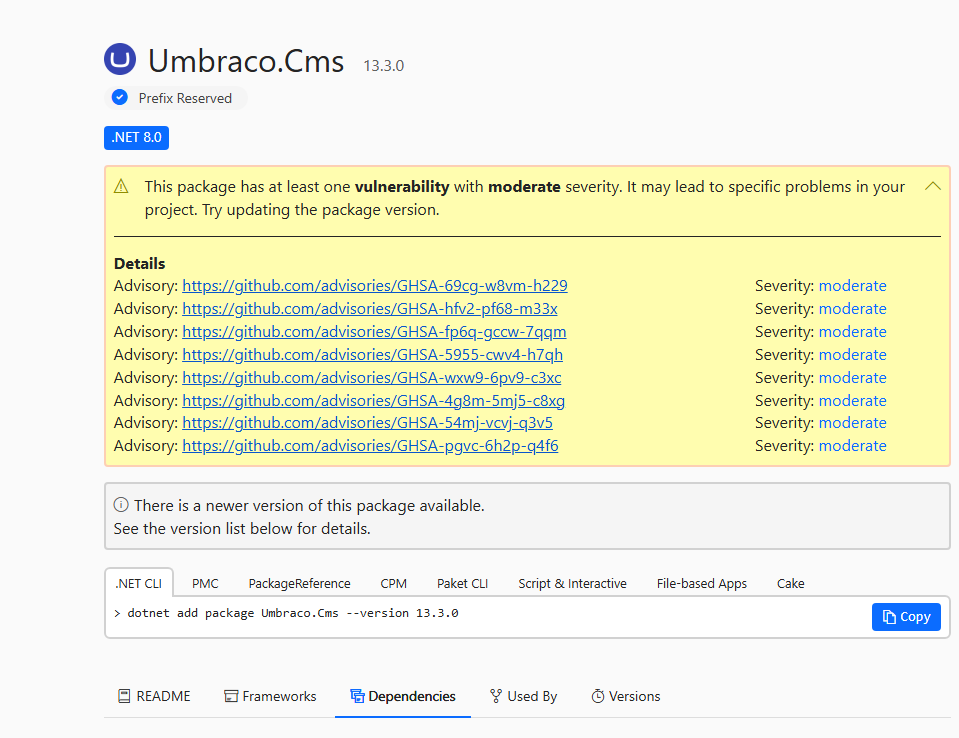The image size is (959, 738).
Task: Select the Paket CLI tab
Action: (462, 583)
